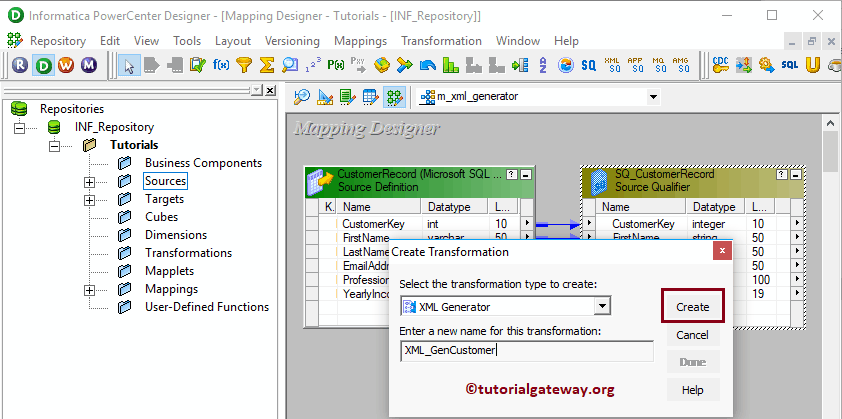The height and width of the screenshot is (419, 842).
Task: Click the transformation name input field
Action: click(527, 350)
